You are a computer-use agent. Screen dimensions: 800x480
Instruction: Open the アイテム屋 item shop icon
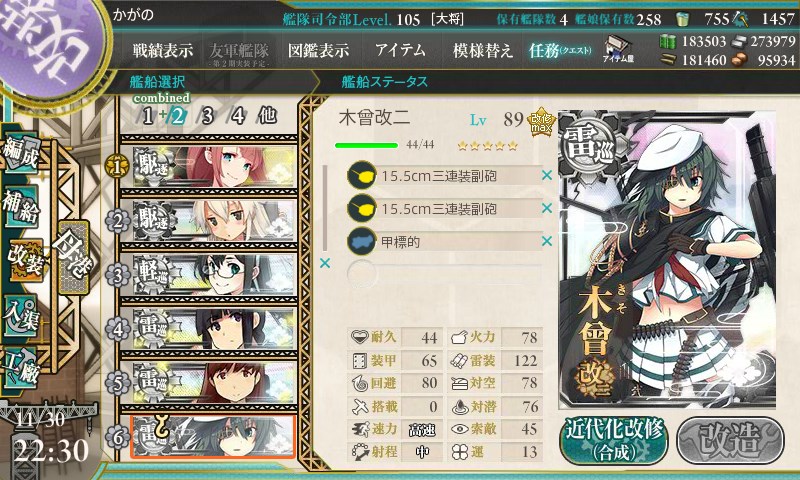click(618, 49)
